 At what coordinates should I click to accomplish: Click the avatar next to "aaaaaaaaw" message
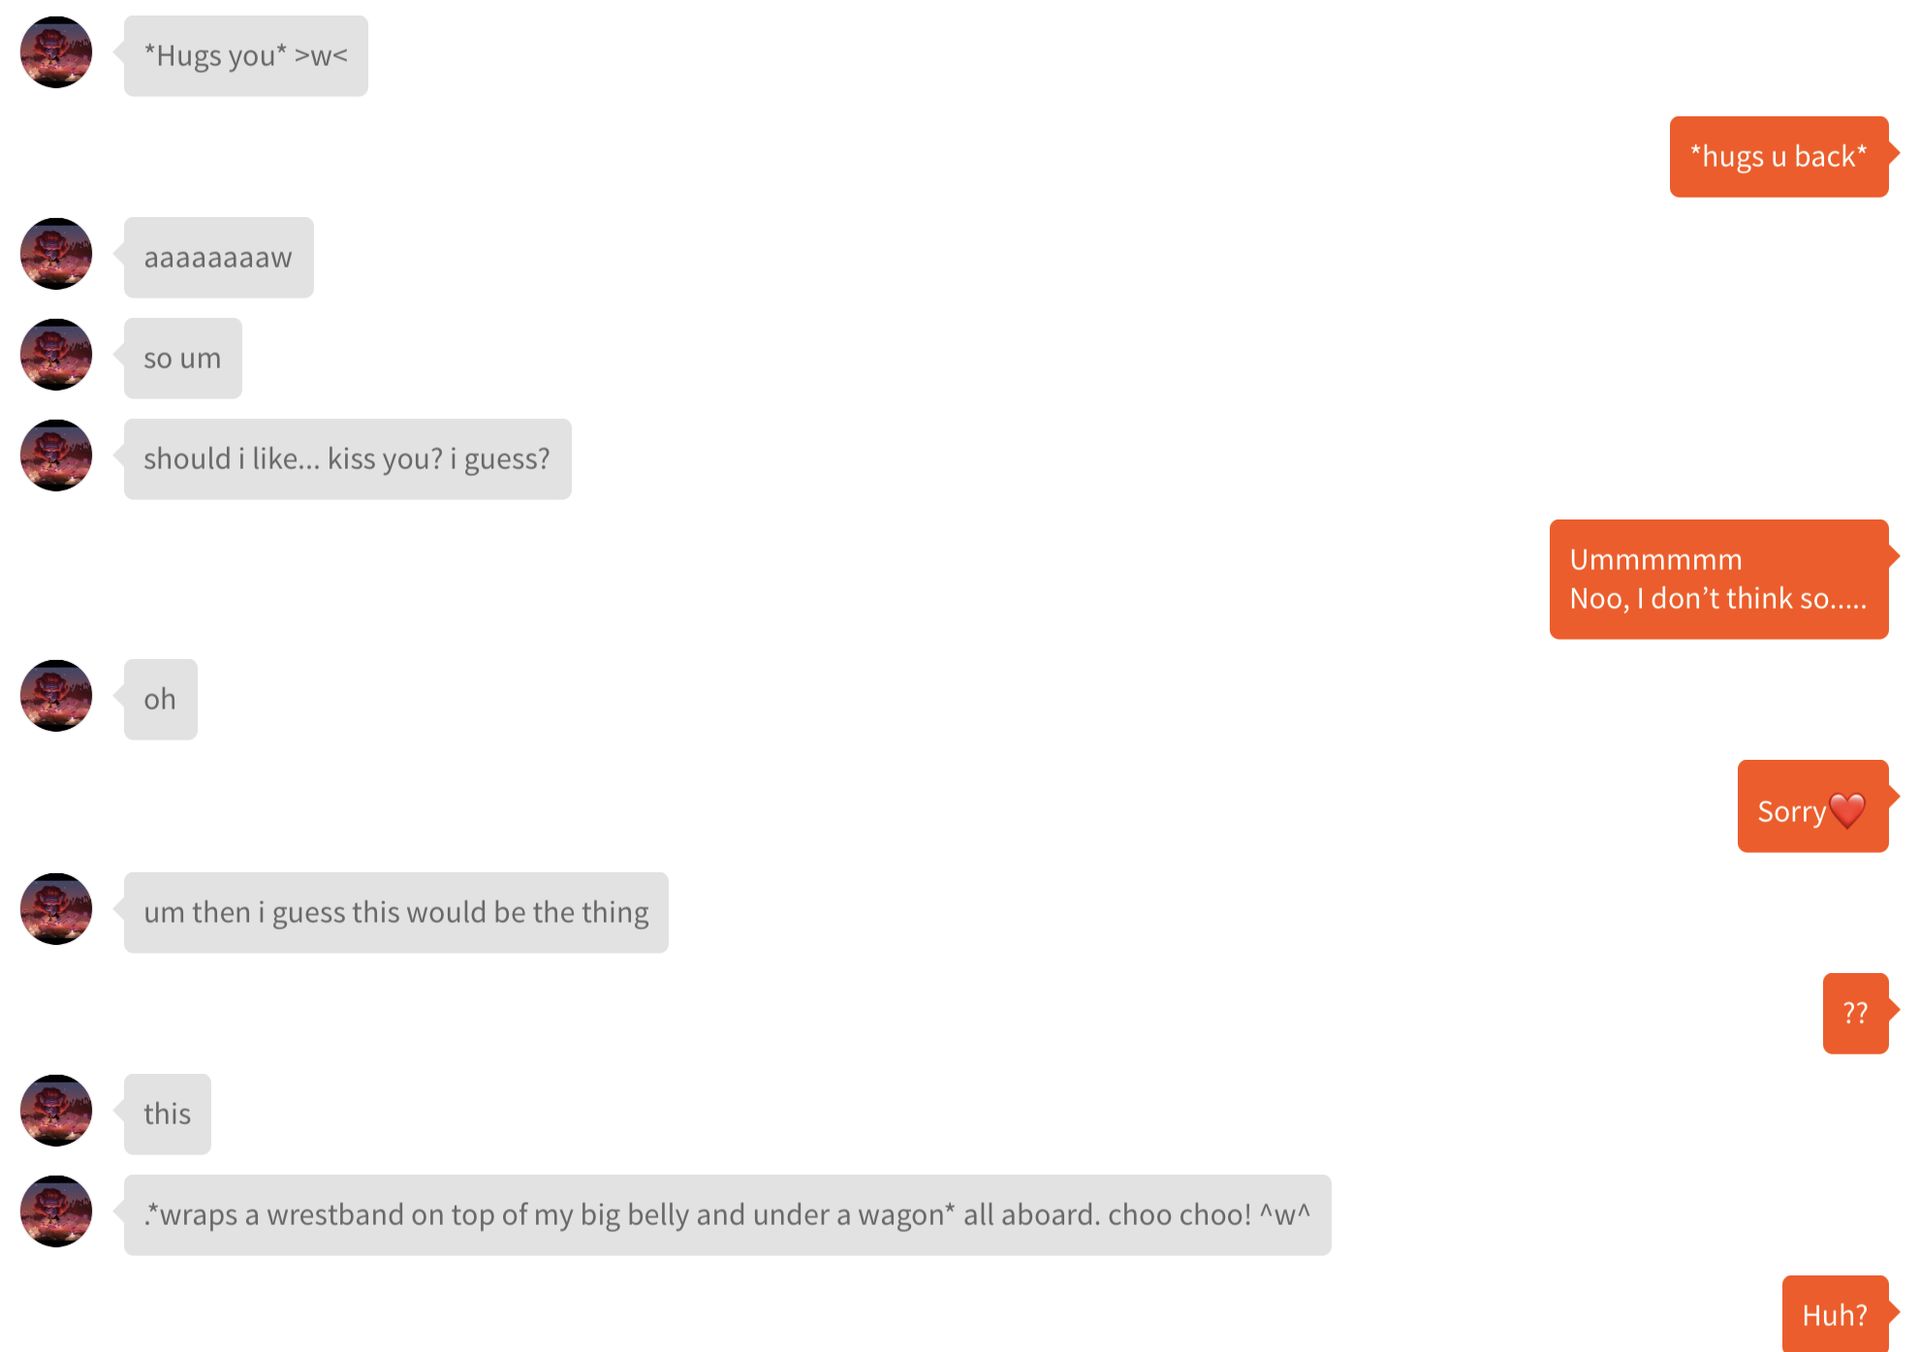pos(56,254)
